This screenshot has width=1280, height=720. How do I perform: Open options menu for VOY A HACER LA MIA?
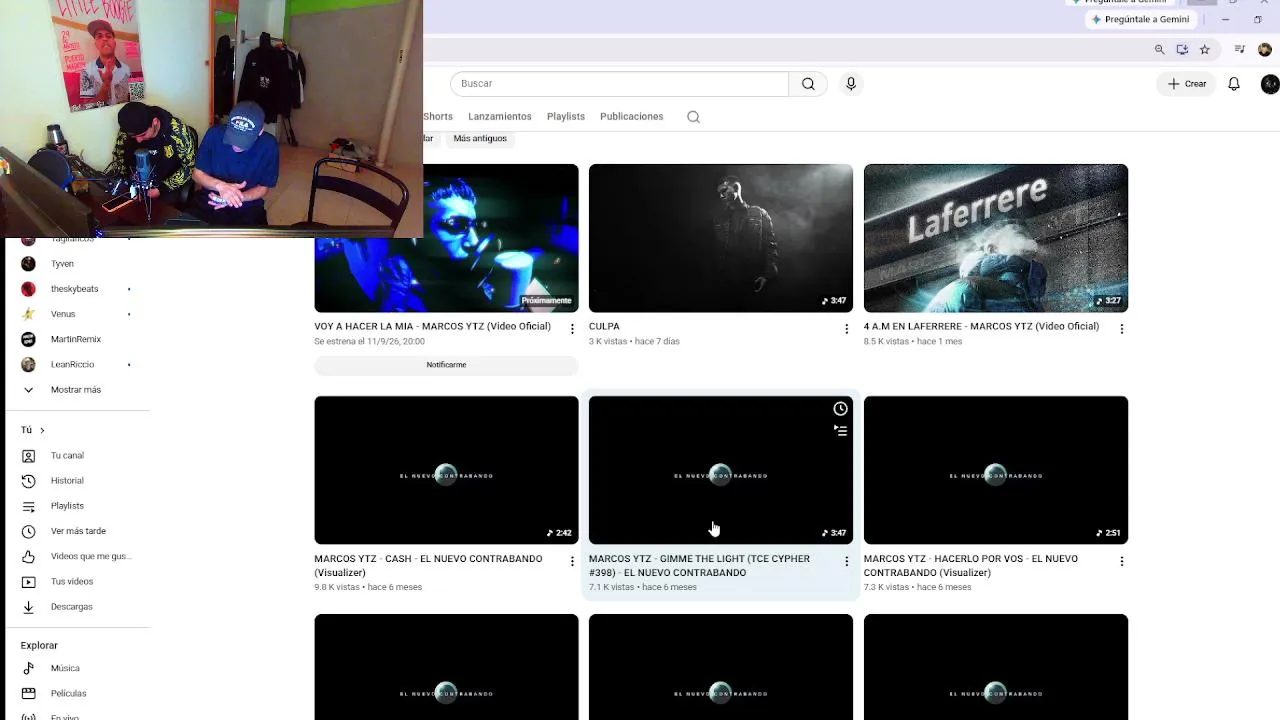572,329
